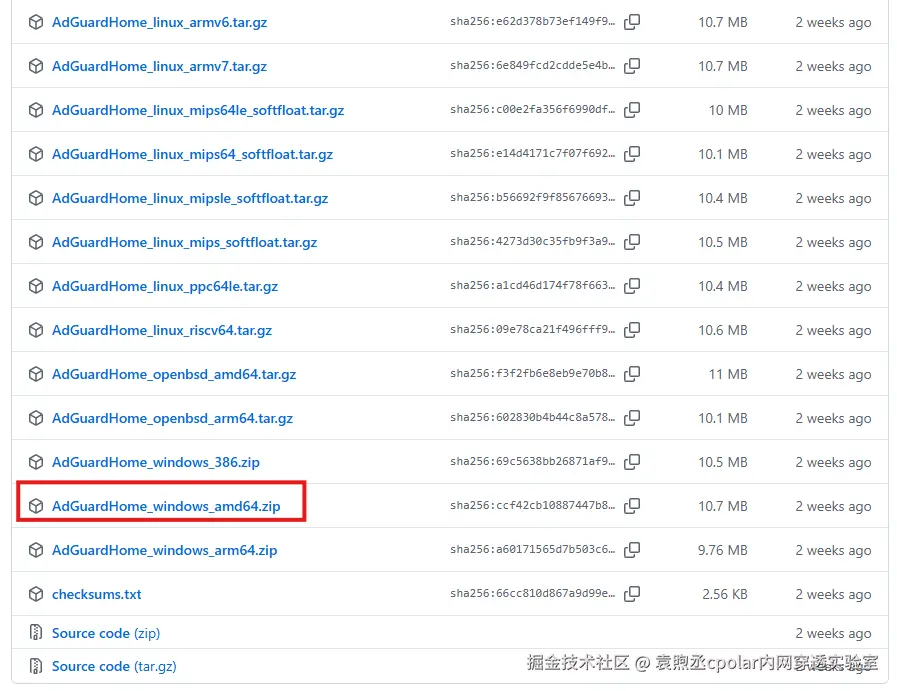Screen dimensions: 897x691
Task: Click the 2.56 KB size value
Action: [725, 594]
